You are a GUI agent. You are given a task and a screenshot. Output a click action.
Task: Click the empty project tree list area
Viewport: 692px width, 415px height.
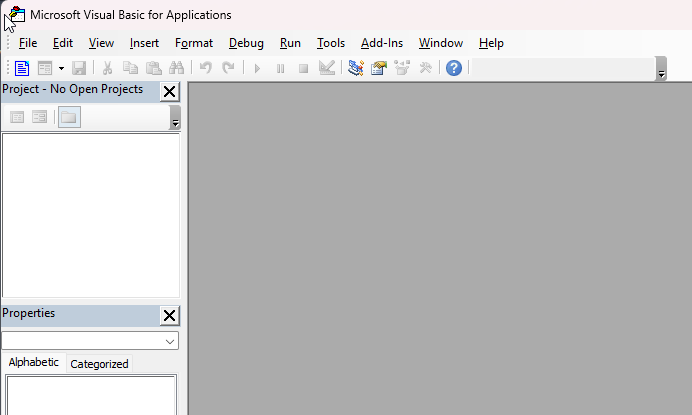click(91, 215)
